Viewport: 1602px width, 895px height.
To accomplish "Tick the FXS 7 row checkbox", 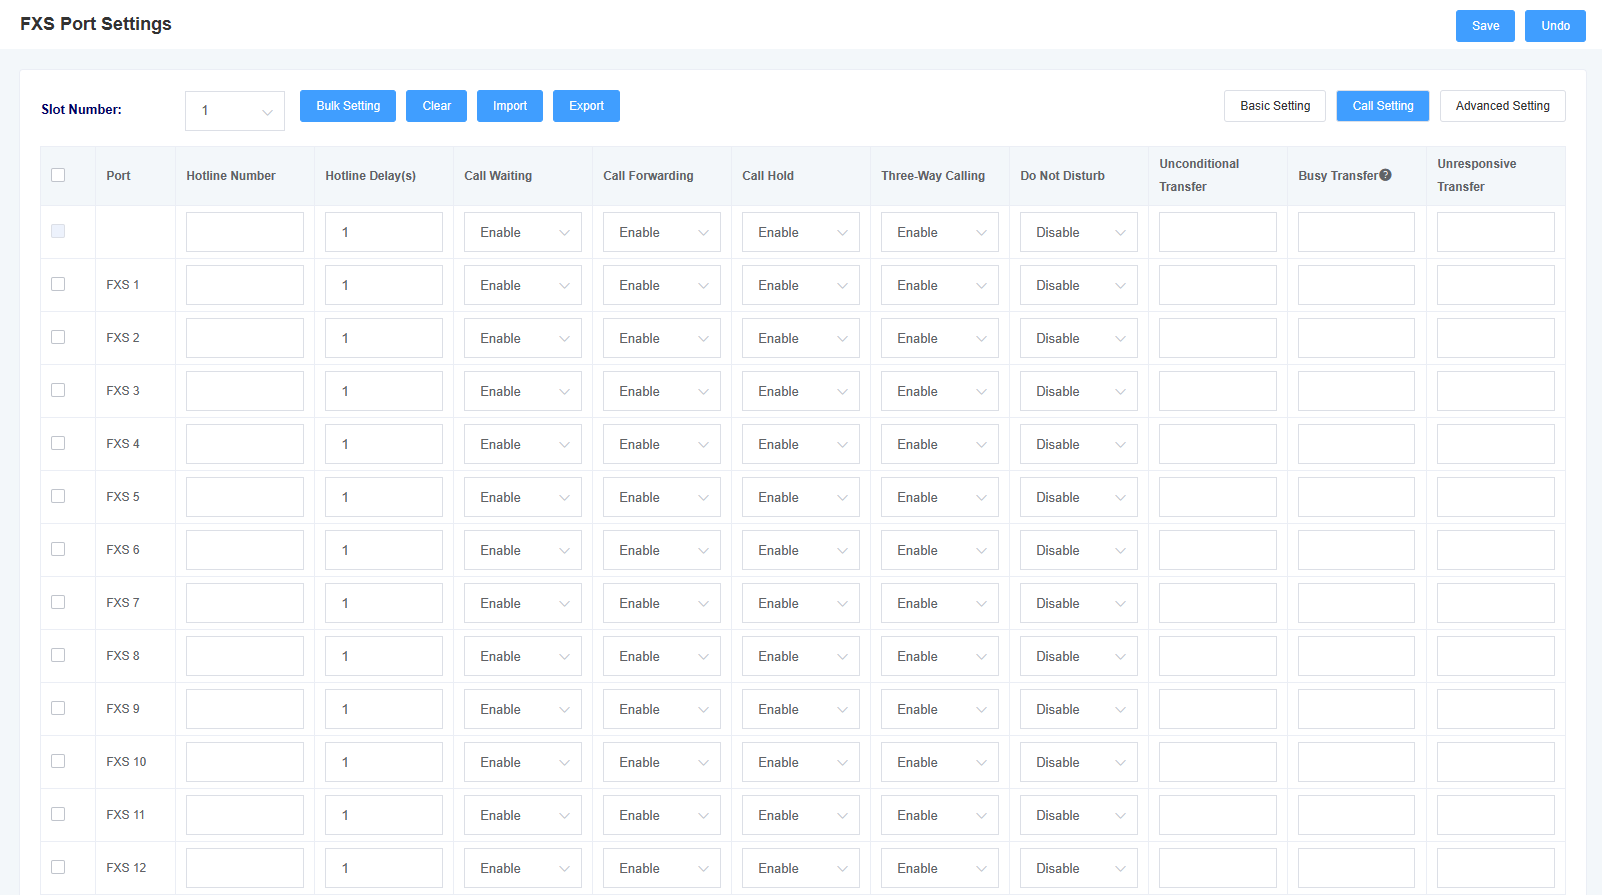I will tap(58, 602).
